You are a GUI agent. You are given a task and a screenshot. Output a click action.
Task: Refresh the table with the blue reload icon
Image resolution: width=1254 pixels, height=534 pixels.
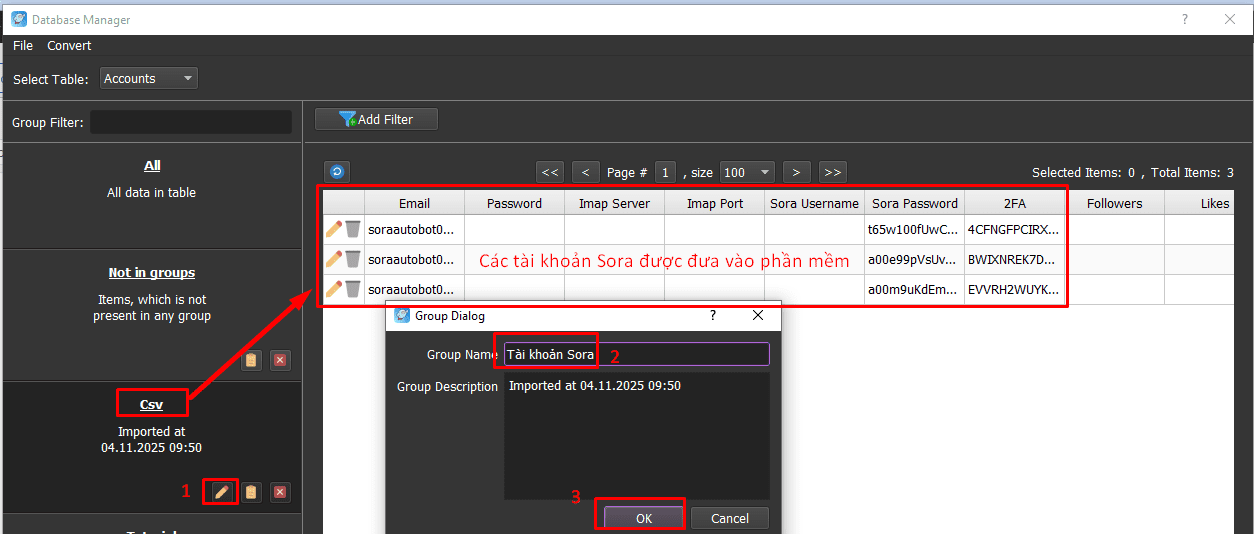pyautogui.click(x=337, y=172)
